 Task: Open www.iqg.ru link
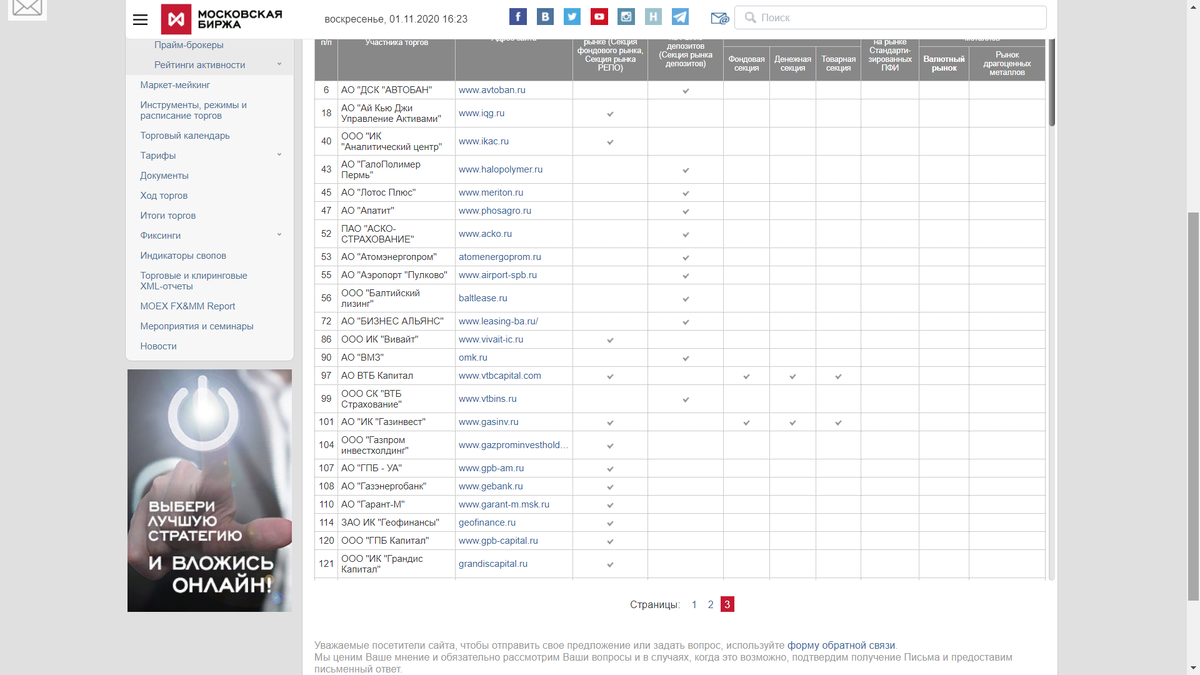[482, 113]
